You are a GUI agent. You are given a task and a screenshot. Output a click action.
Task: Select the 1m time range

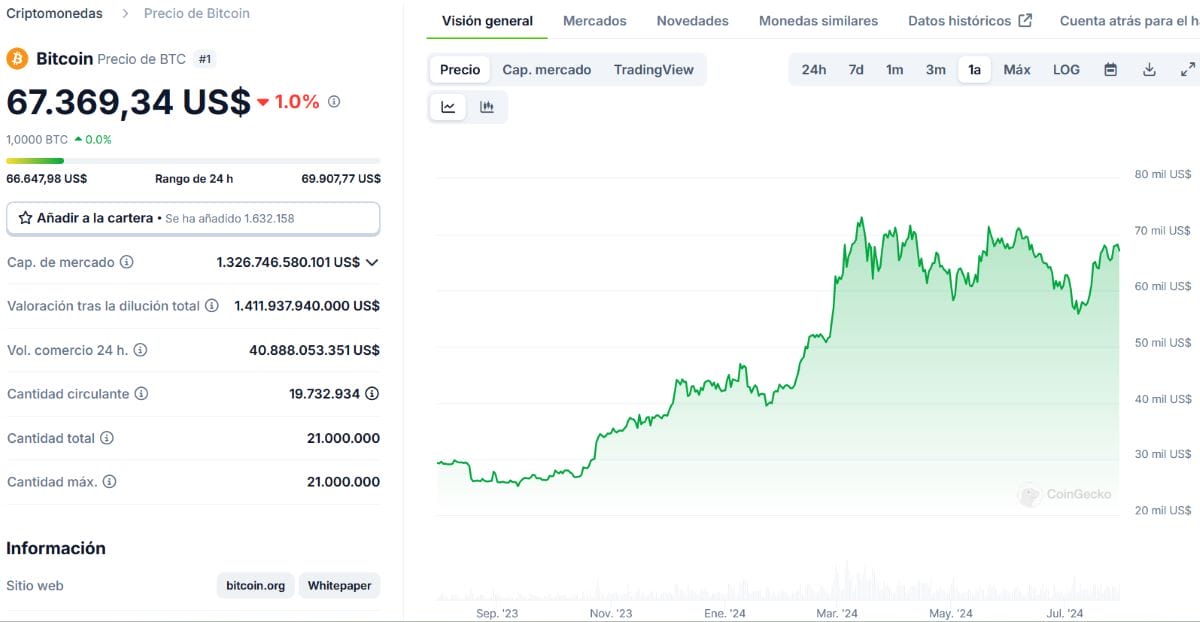(894, 69)
